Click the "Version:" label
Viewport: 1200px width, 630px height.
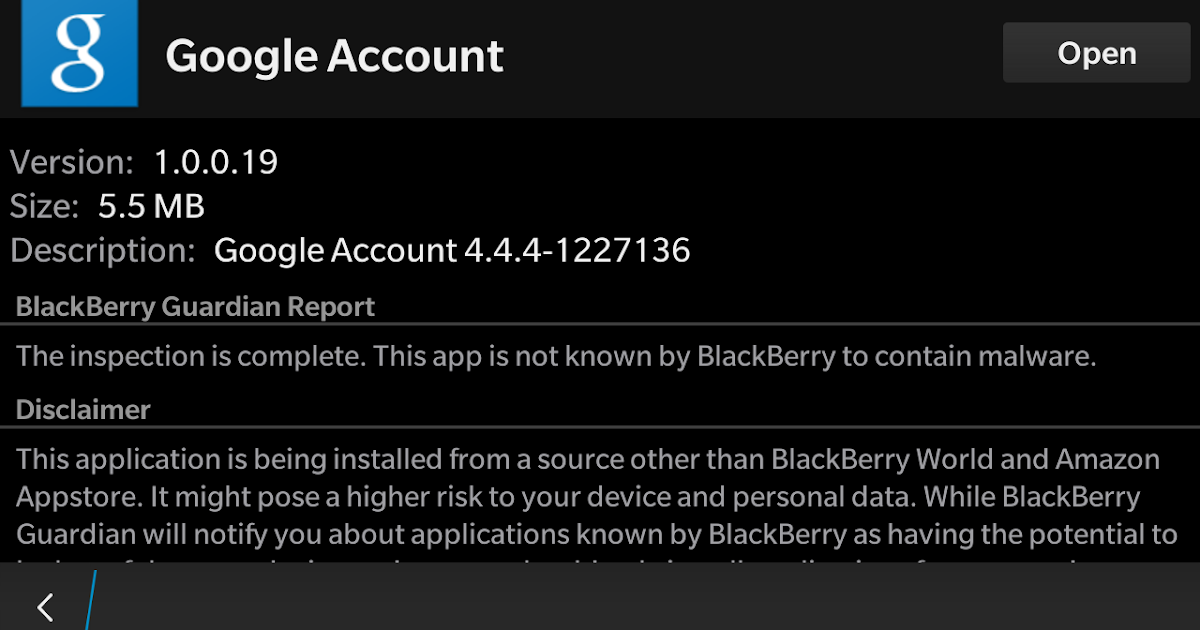click(71, 162)
